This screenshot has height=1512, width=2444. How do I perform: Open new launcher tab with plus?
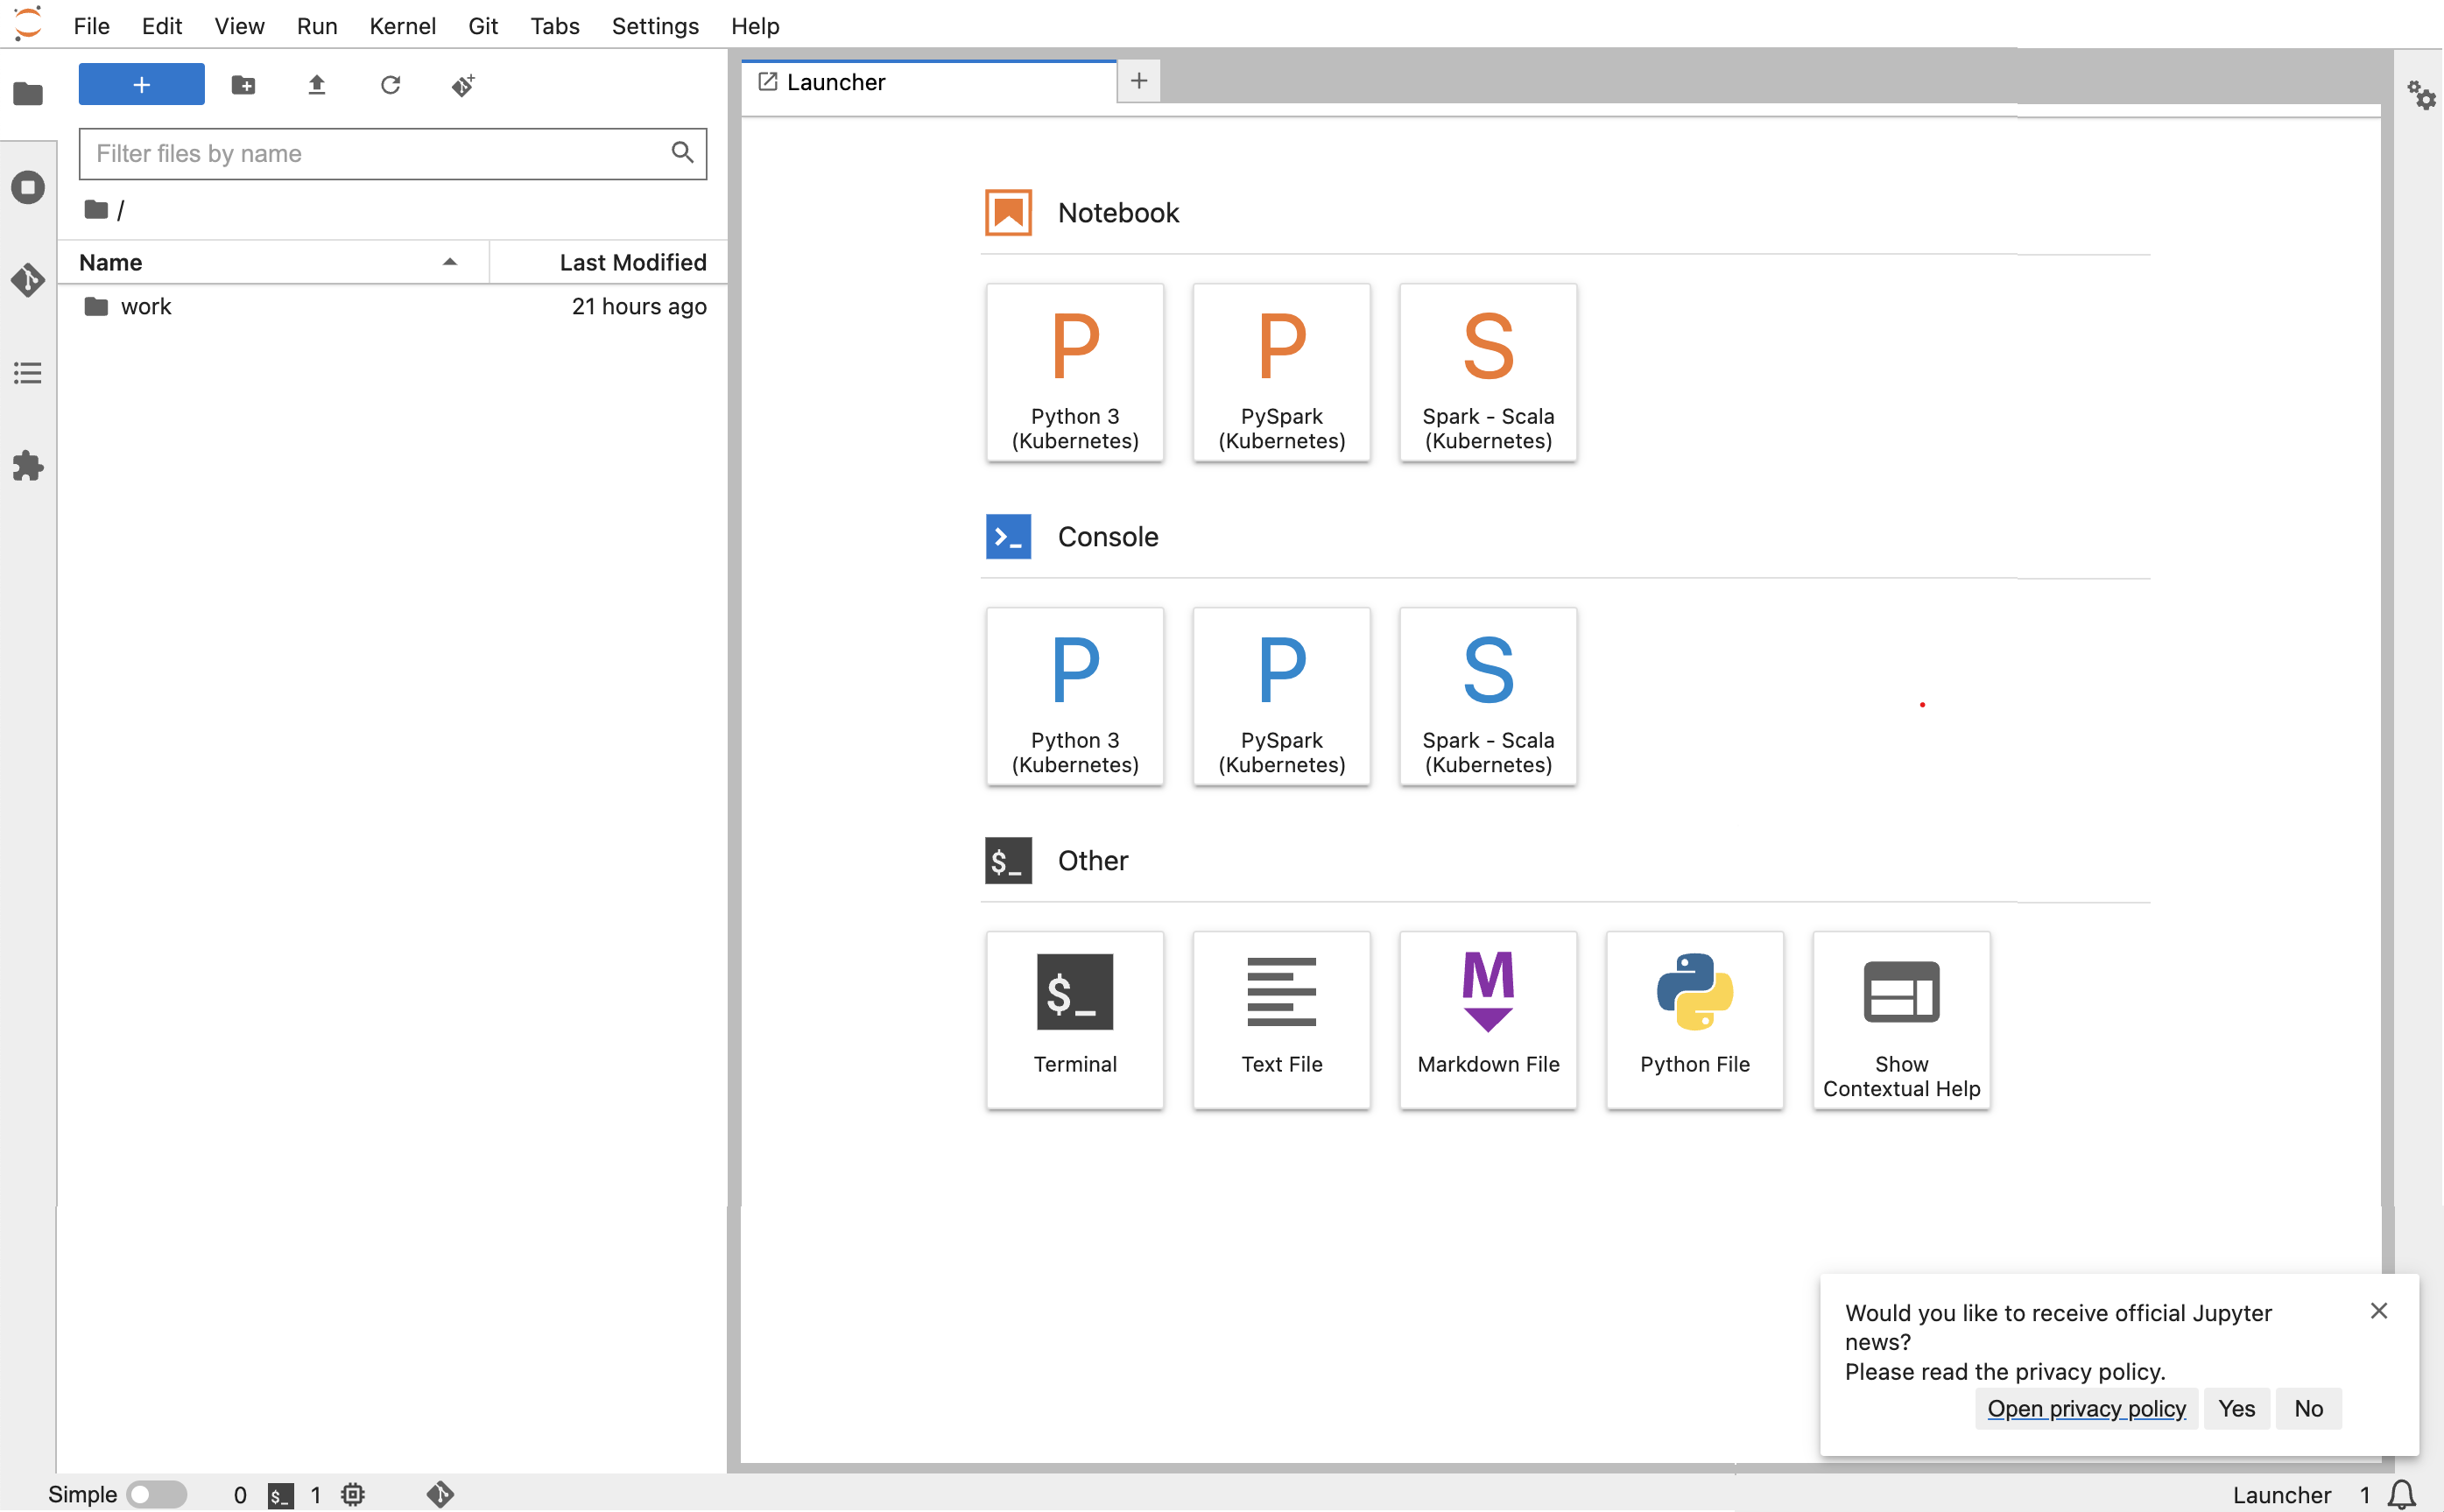pyautogui.click(x=1138, y=79)
